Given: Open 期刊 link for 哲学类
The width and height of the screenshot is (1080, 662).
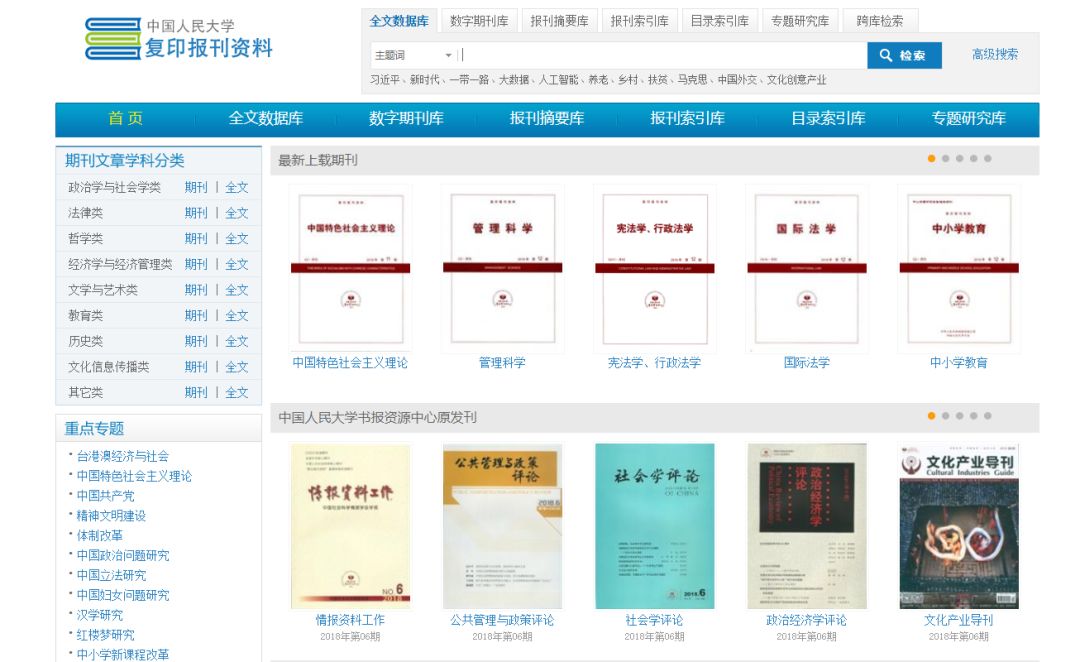Looking at the screenshot, I should coord(196,238).
